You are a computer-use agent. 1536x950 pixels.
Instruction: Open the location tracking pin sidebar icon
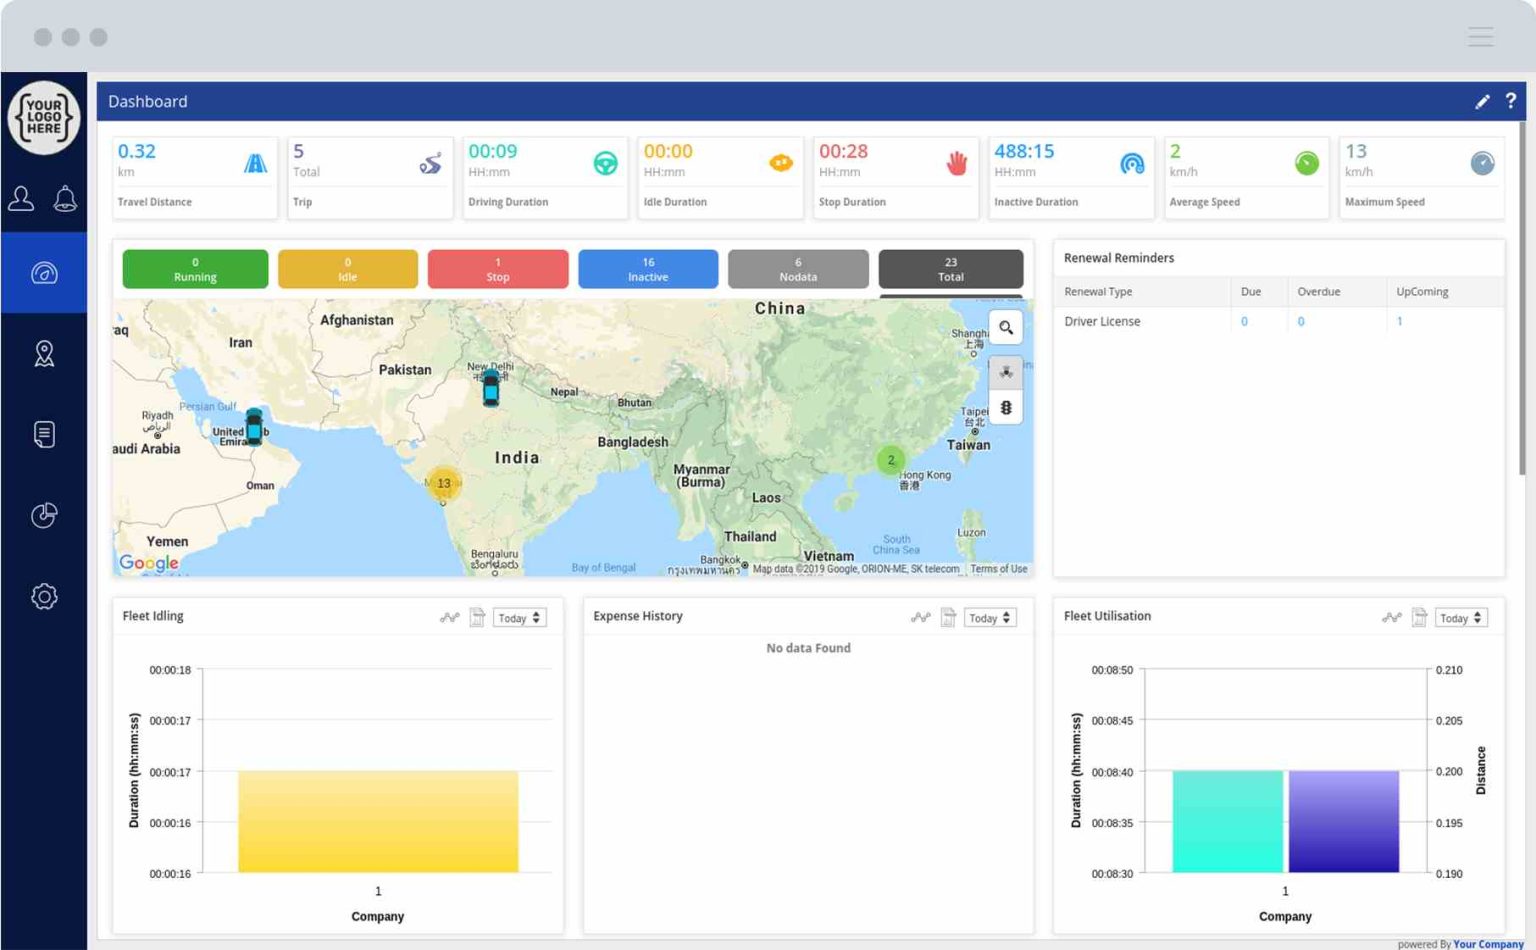(44, 353)
